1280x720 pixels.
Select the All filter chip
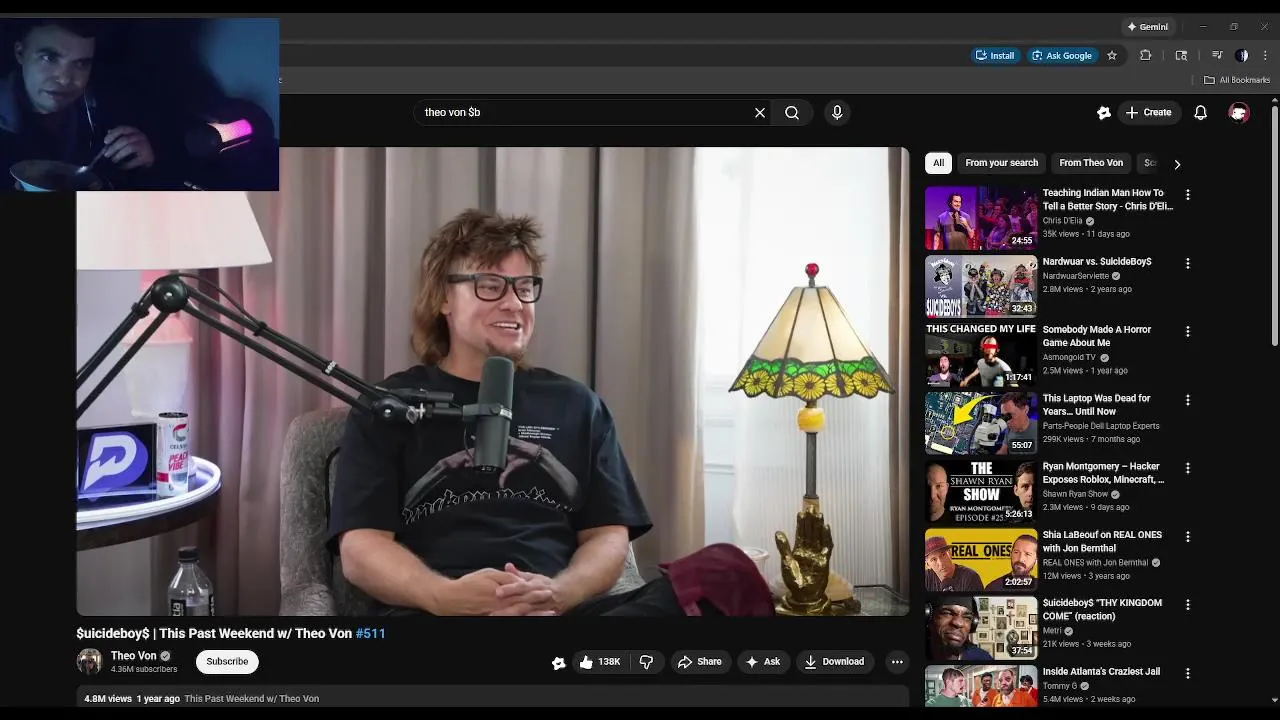click(x=938, y=163)
